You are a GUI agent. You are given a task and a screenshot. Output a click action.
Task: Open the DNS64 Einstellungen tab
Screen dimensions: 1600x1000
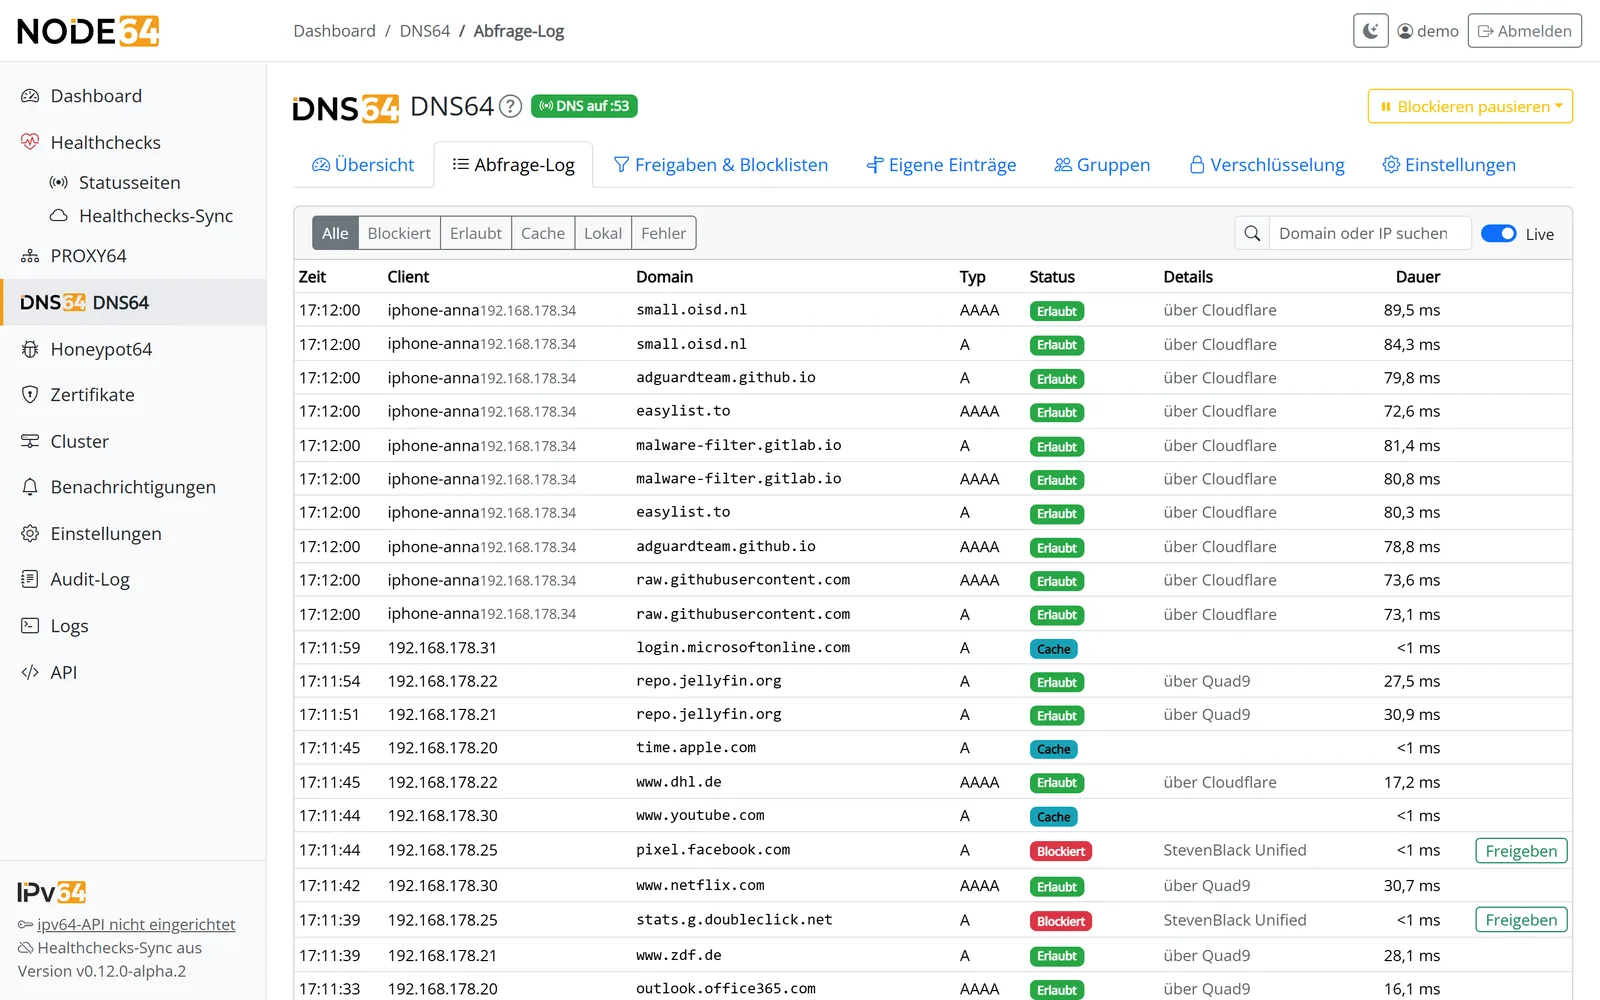tap(1449, 165)
